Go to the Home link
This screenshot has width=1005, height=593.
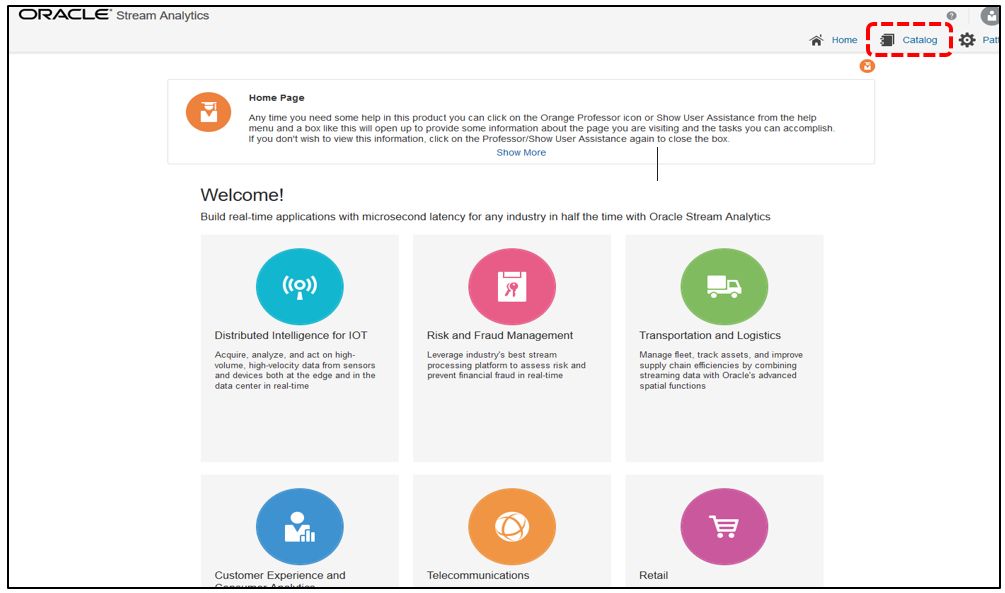(x=844, y=40)
